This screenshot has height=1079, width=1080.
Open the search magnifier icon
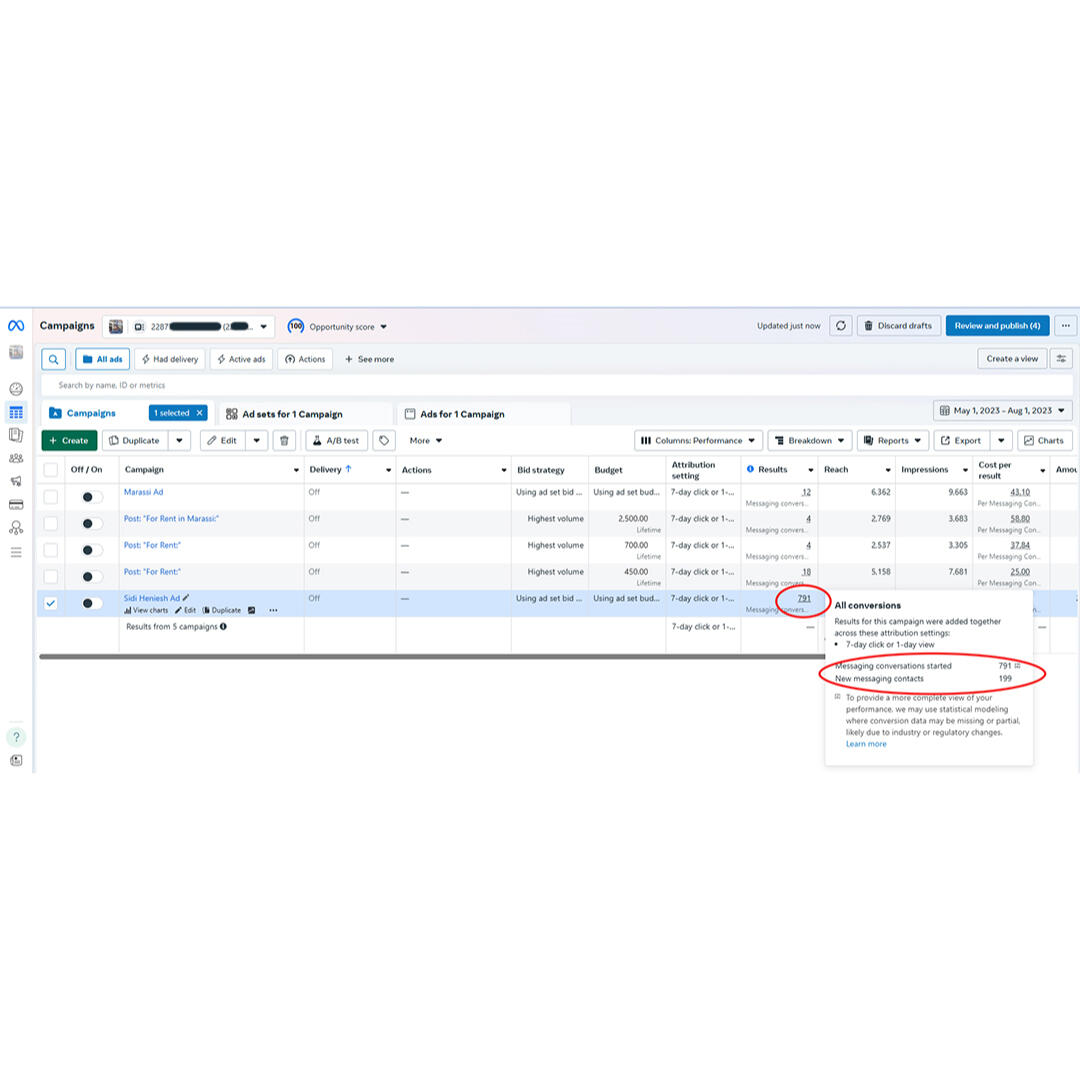[x=54, y=359]
